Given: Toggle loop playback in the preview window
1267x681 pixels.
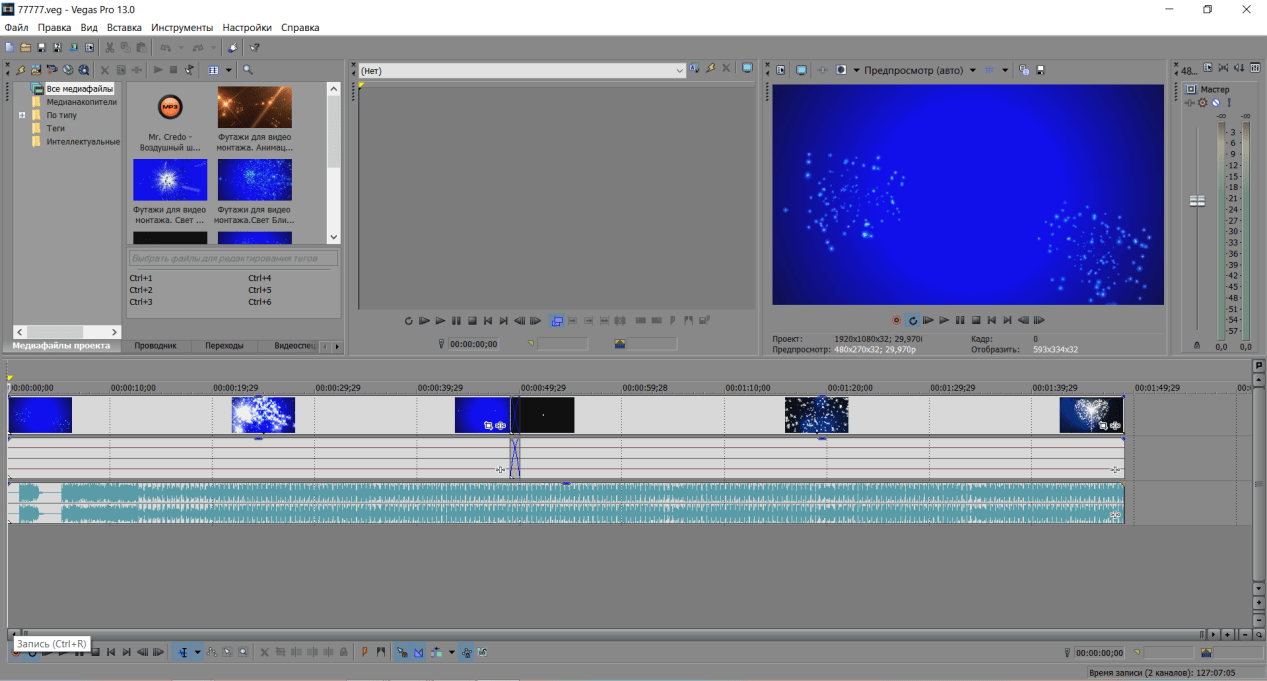Looking at the screenshot, I should tap(912, 320).
